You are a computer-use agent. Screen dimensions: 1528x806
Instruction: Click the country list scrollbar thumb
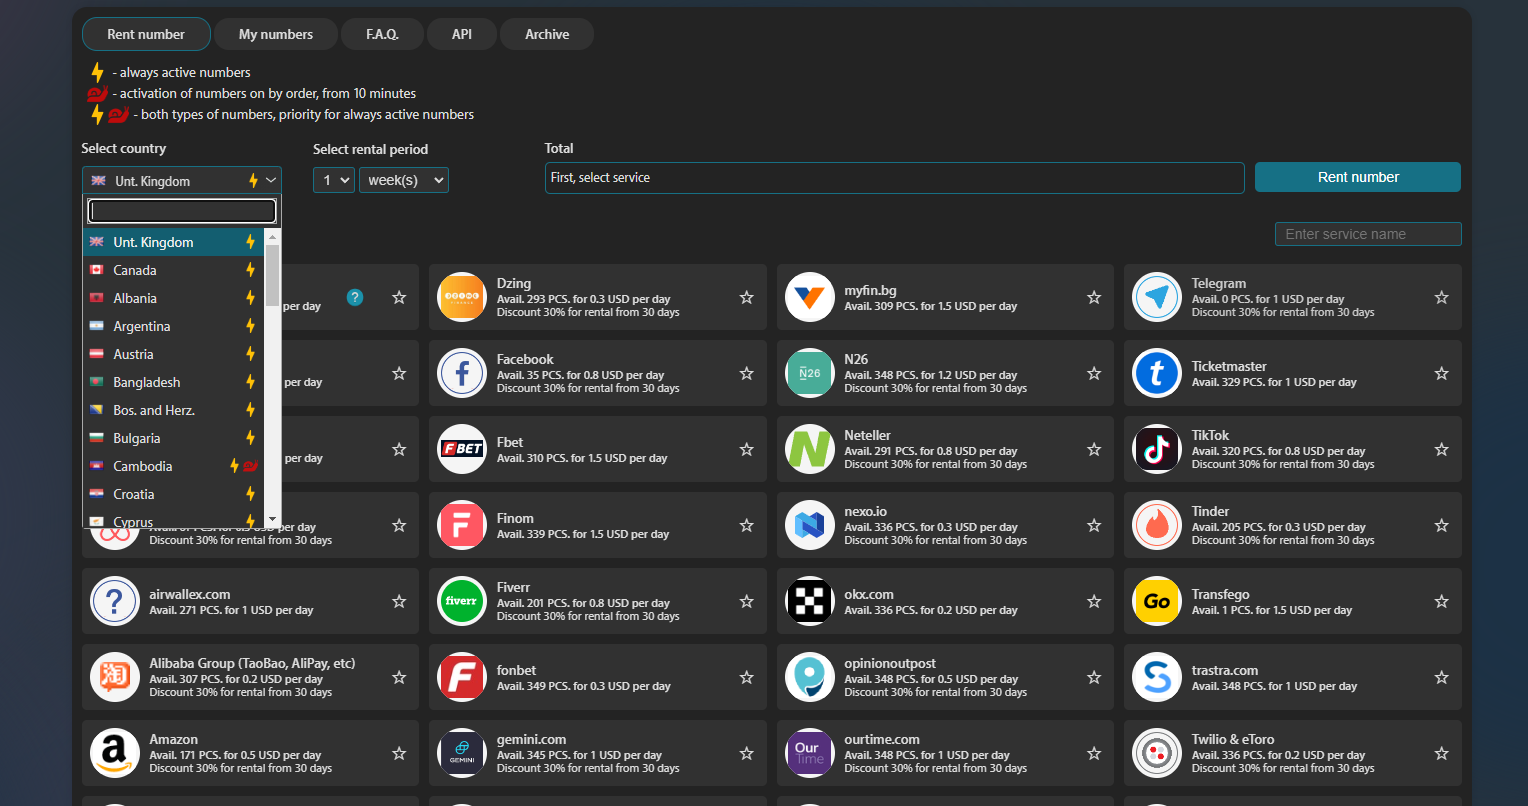point(273,275)
